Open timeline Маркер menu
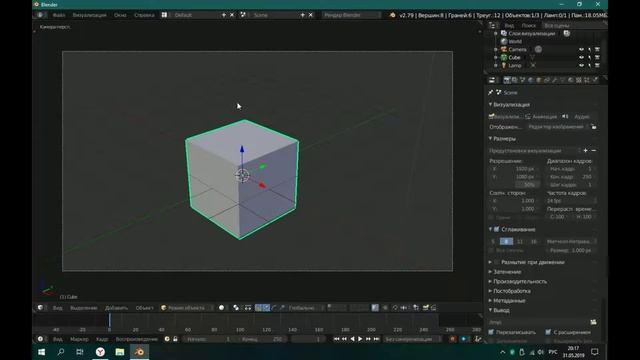Image resolution: width=640 pixels, height=360 pixels. tap(79, 339)
